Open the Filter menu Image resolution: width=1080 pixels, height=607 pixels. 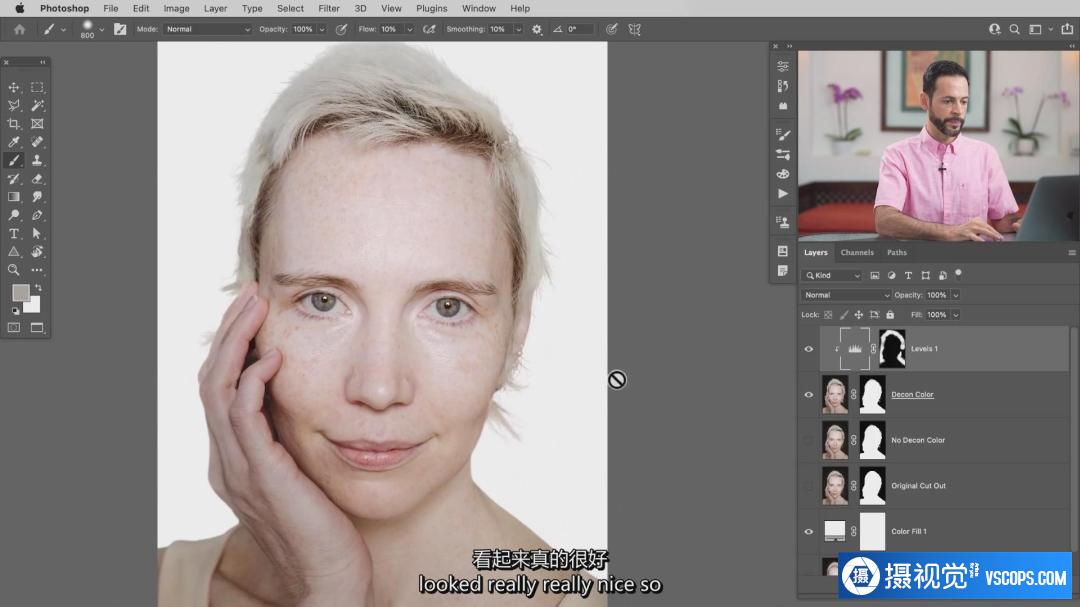pyautogui.click(x=329, y=8)
